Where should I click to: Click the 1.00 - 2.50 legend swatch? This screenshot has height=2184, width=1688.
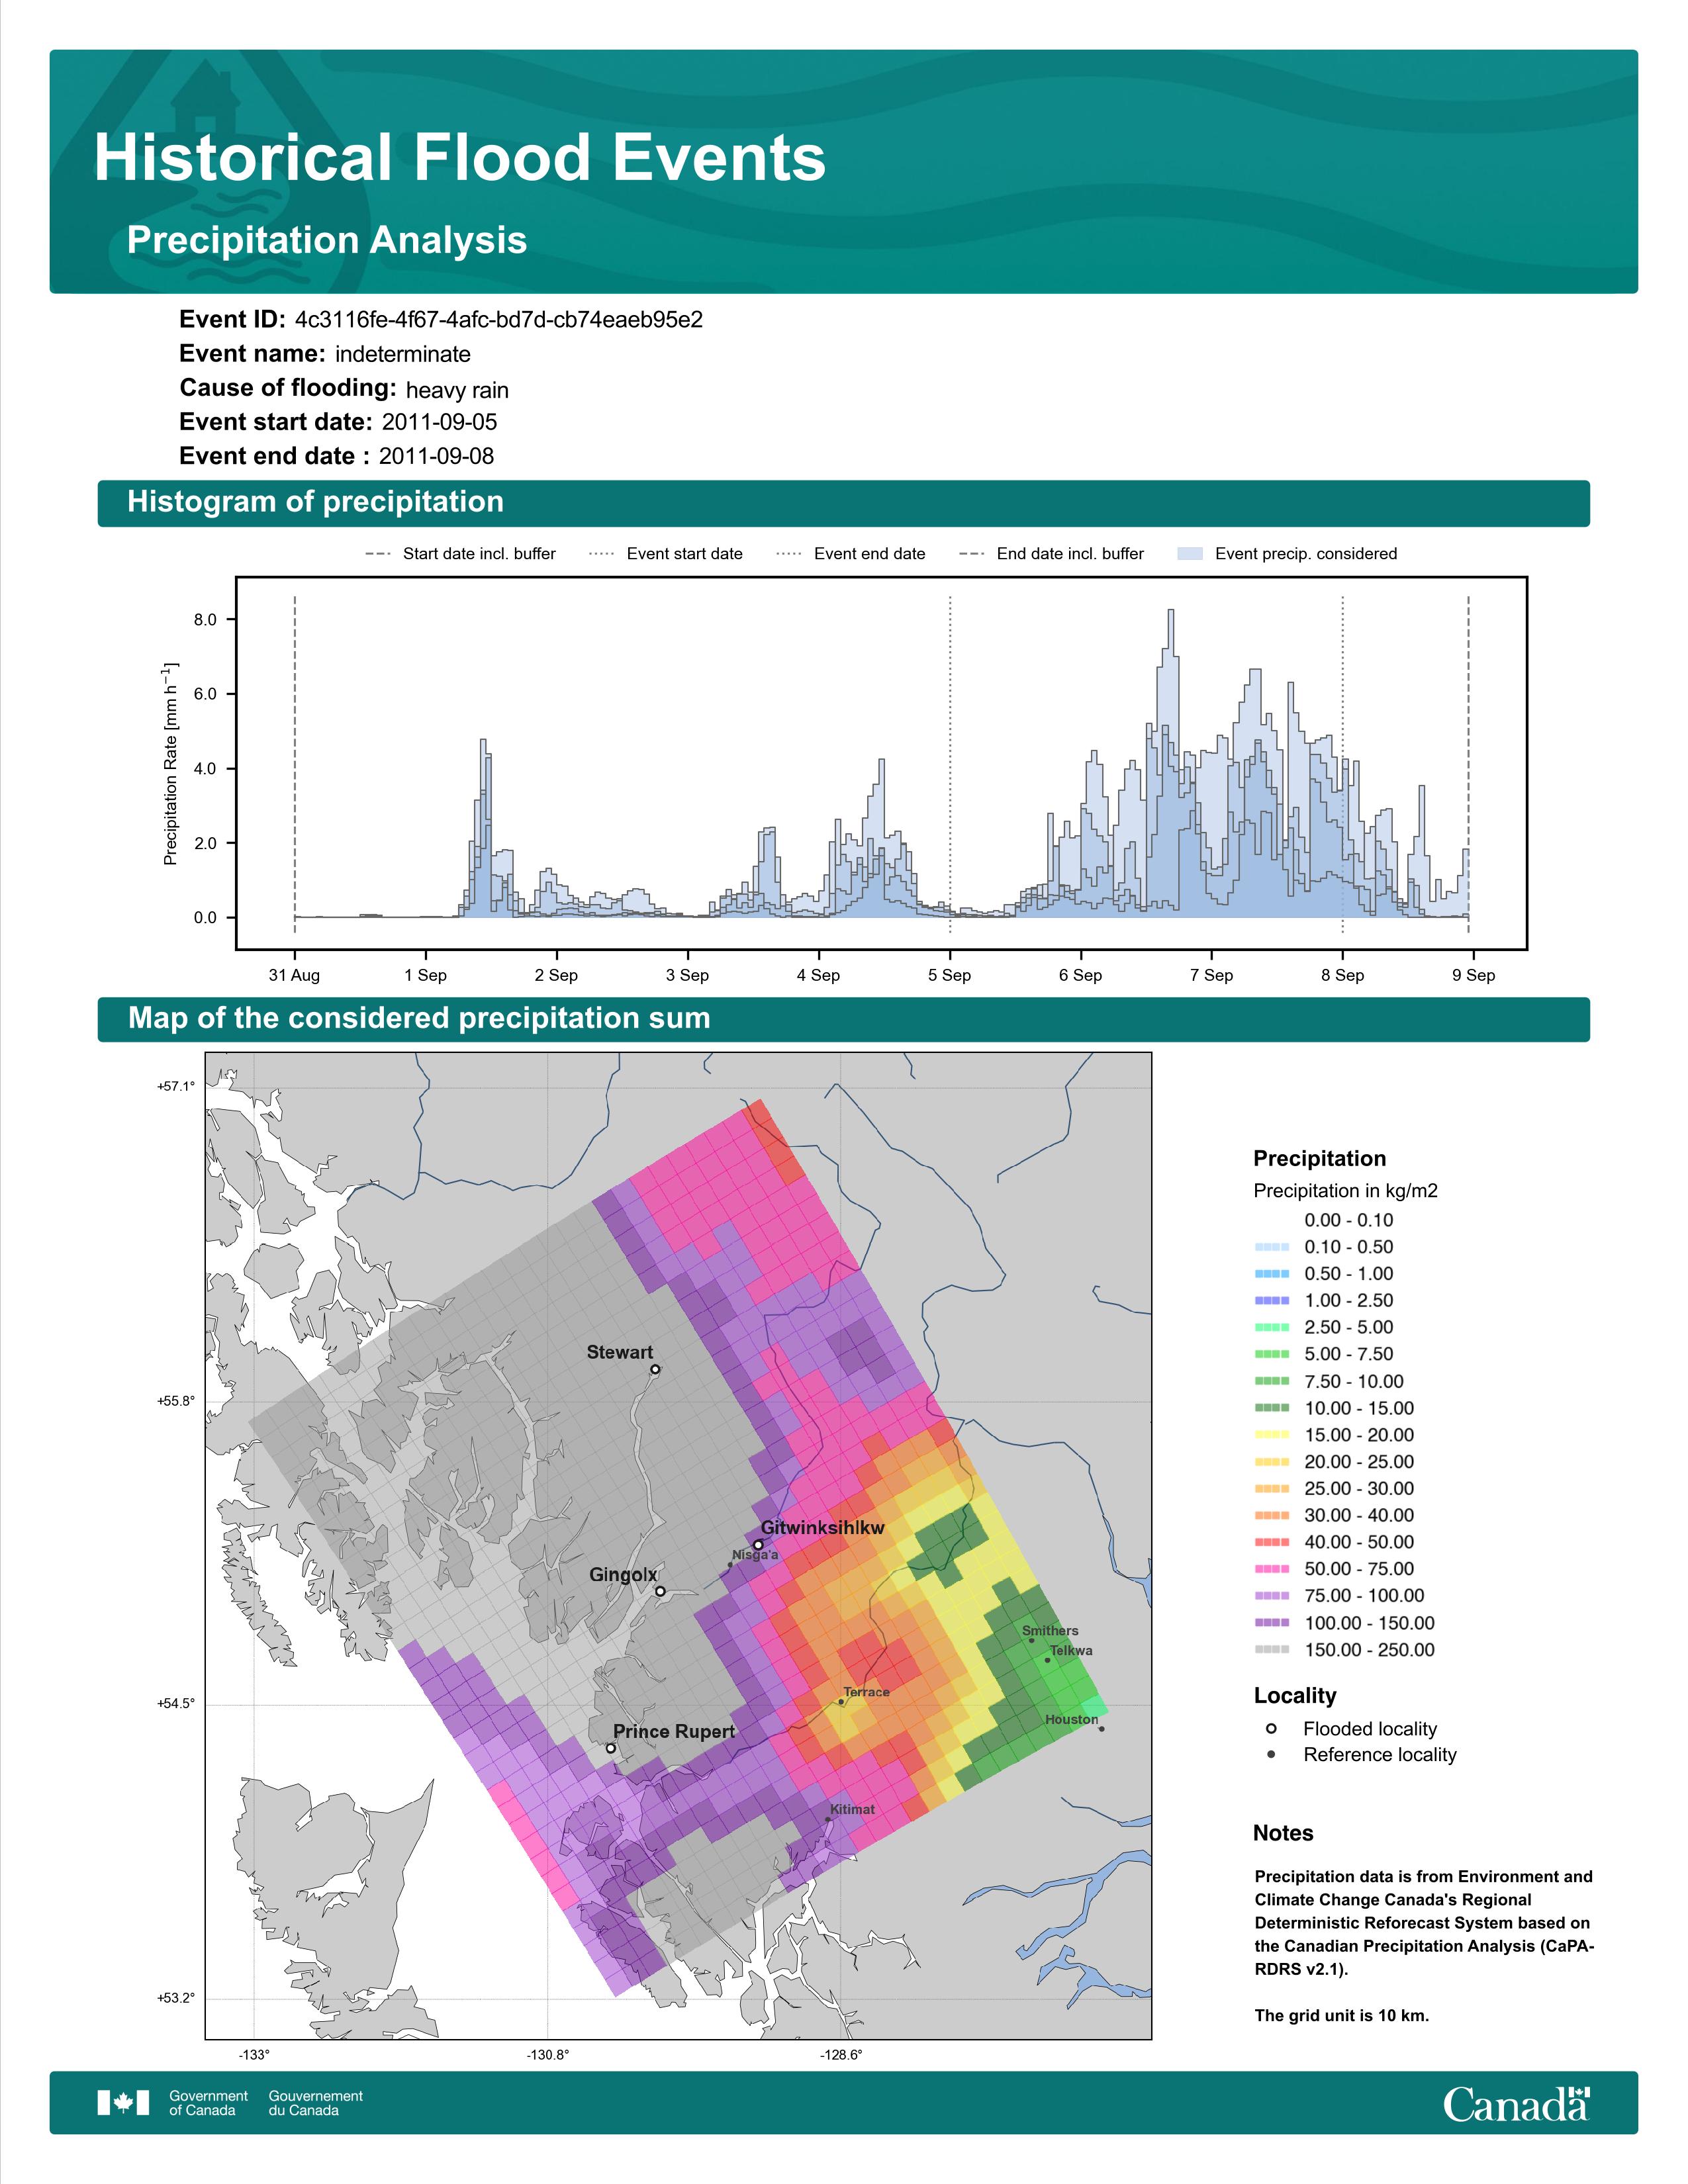coord(1271,1301)
